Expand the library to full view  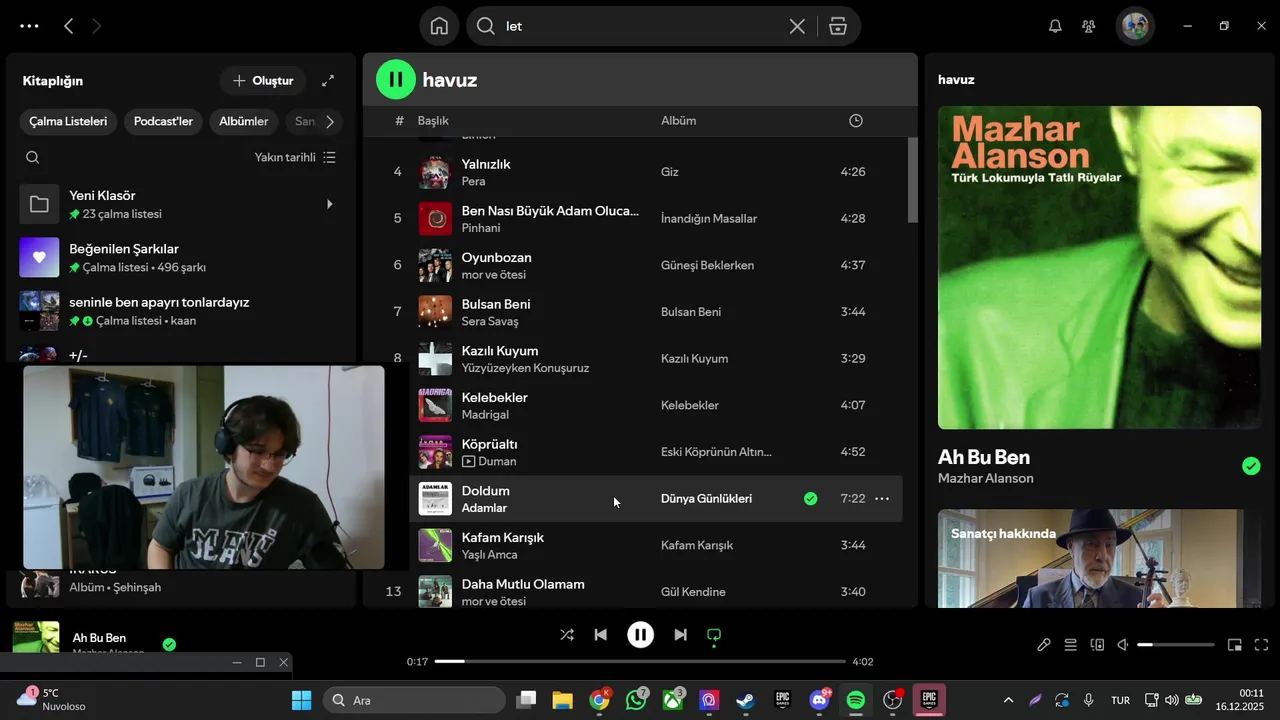pos(328,81)
